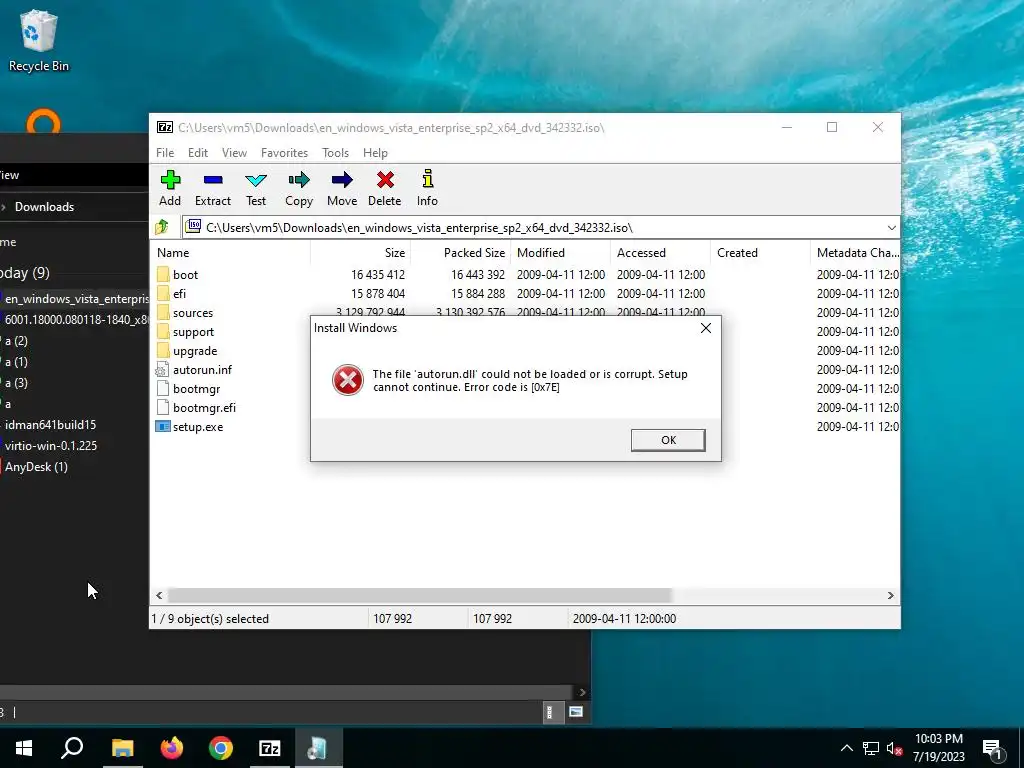
Task: Click the horizontal scrollbar thumb in 7-Zip
Action: click(x=420, y=596)
